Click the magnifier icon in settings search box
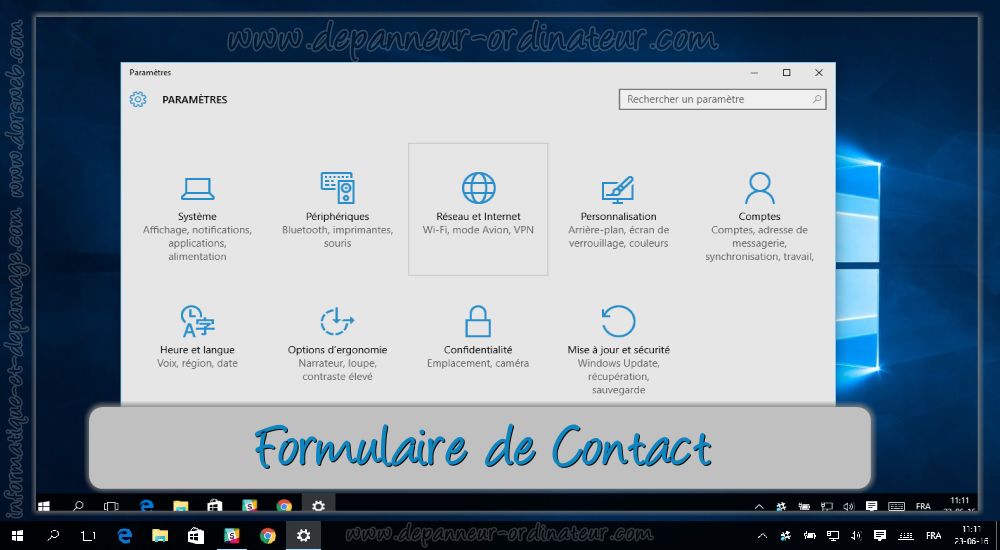 pyautogui.click(x=817, y=100)
